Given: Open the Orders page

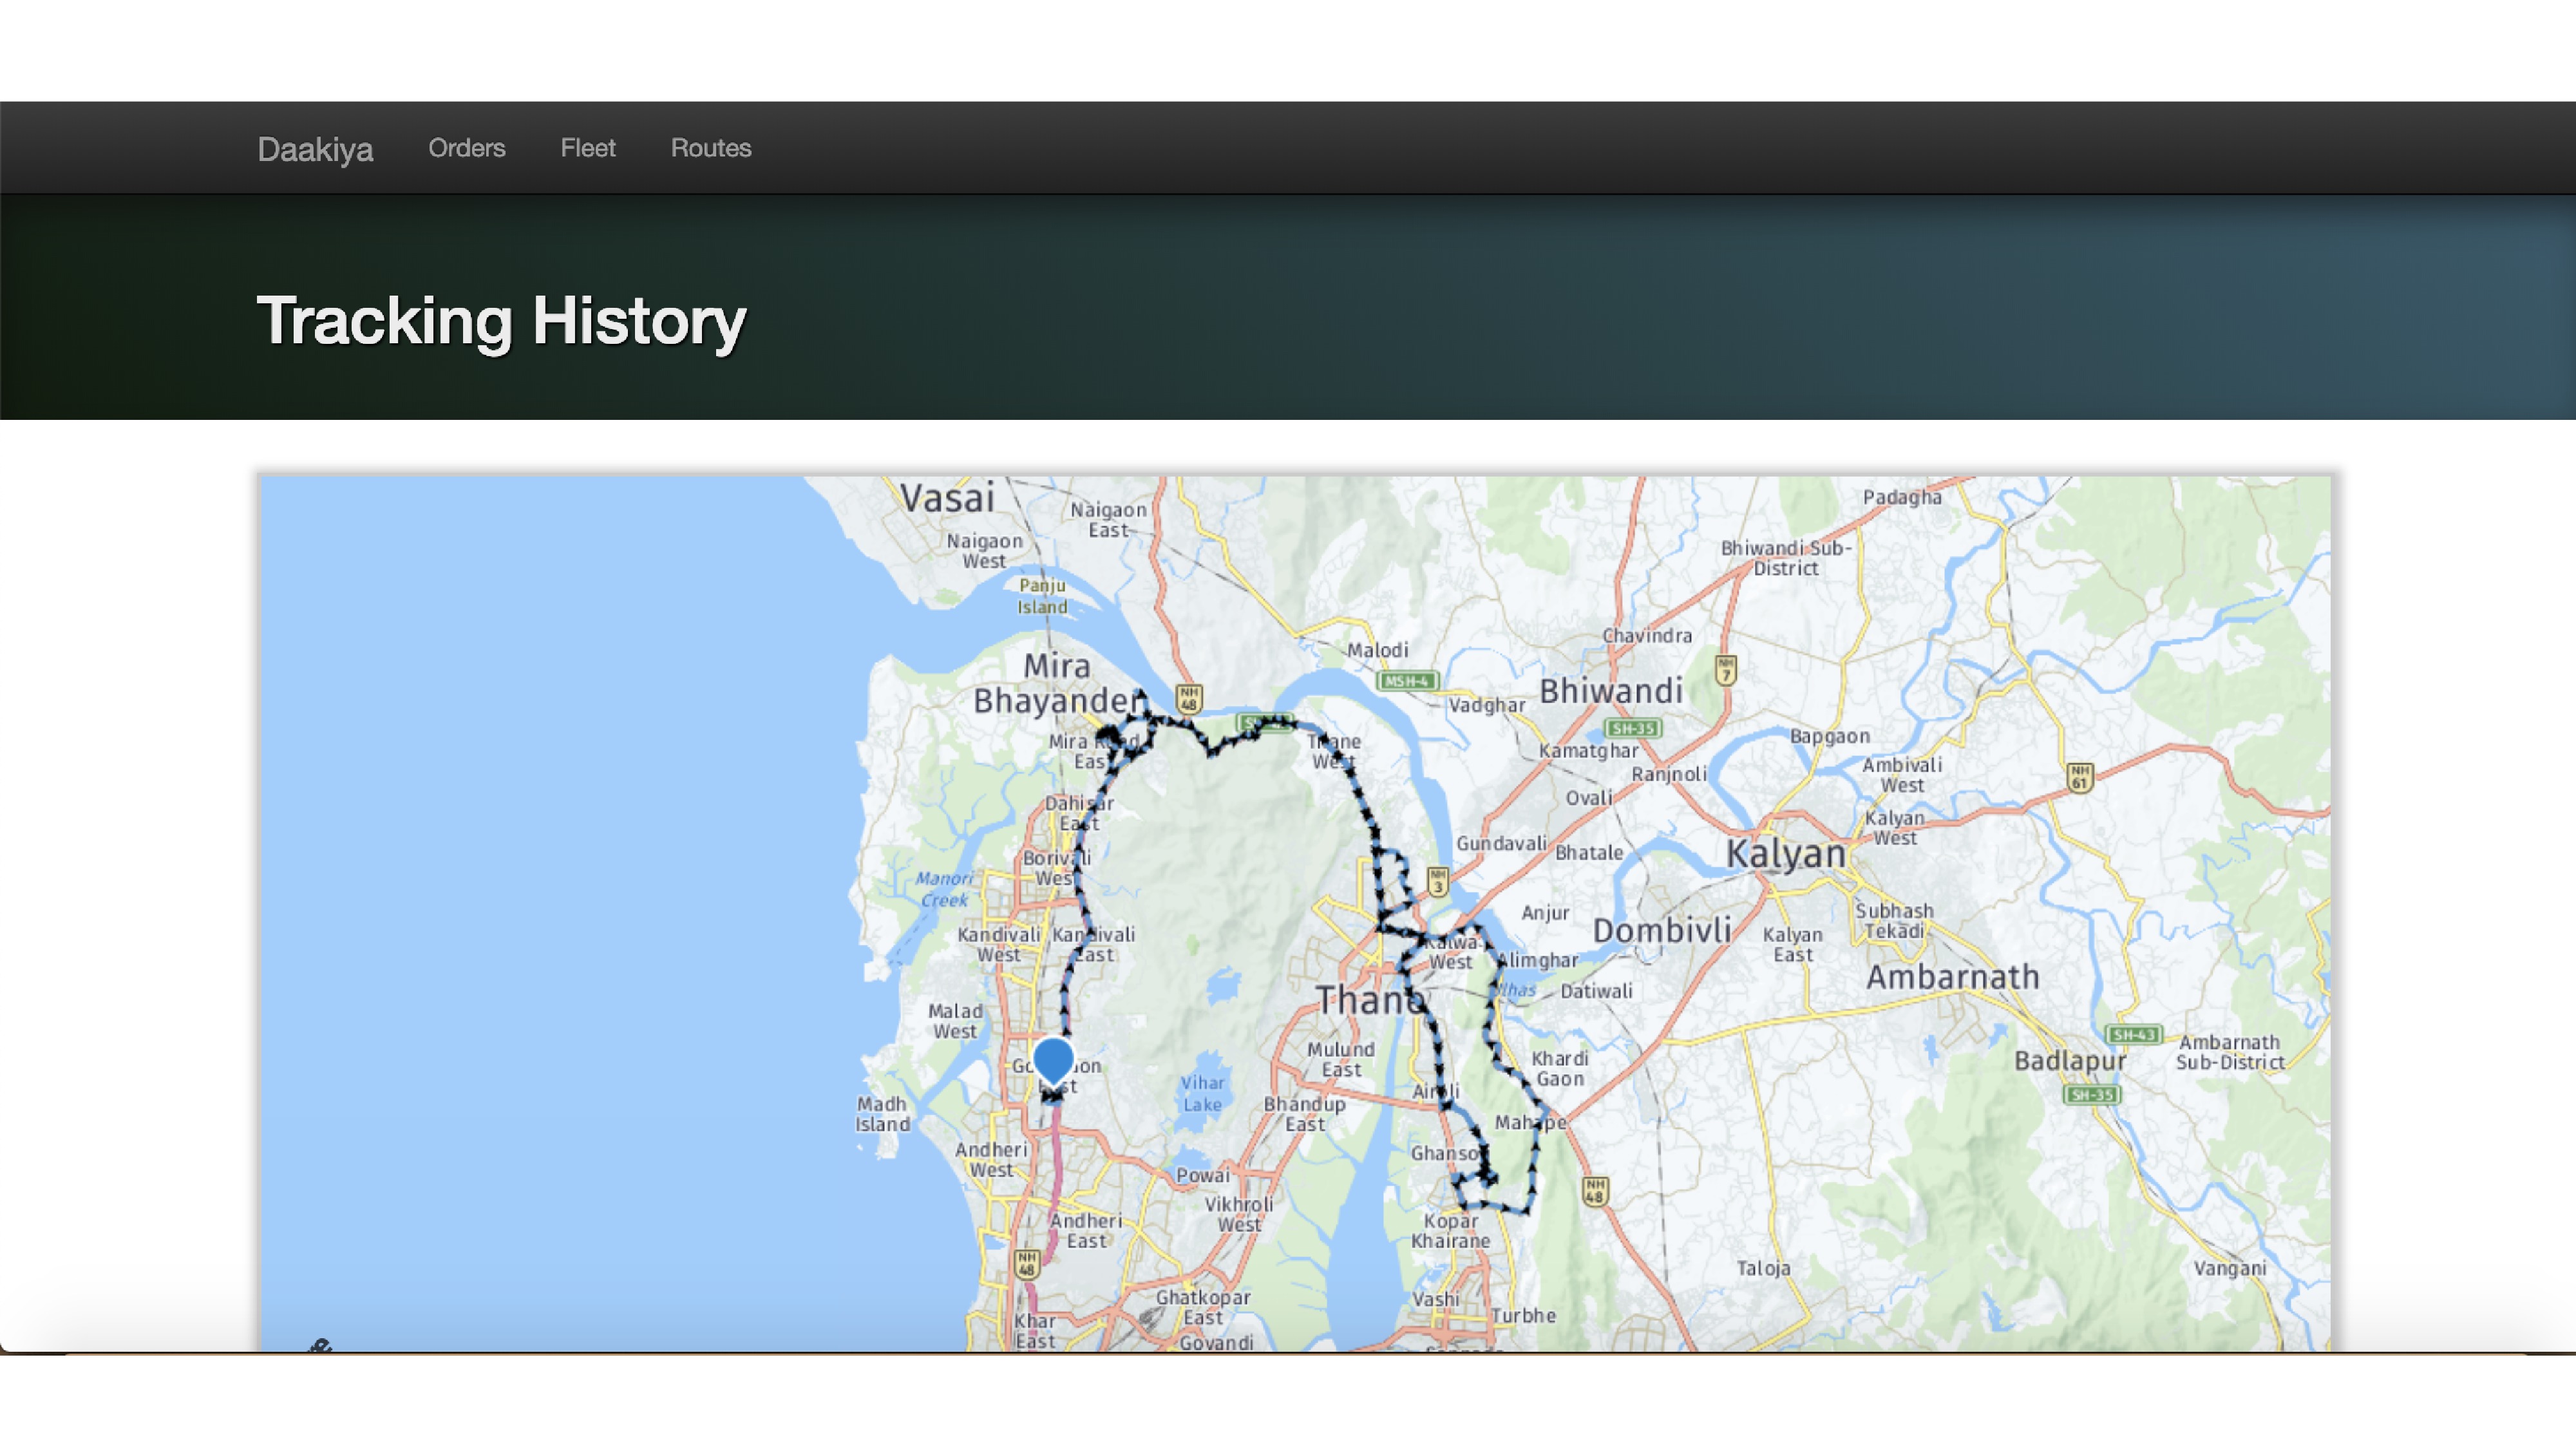Looking at the screenshot, I should point(466,148).
